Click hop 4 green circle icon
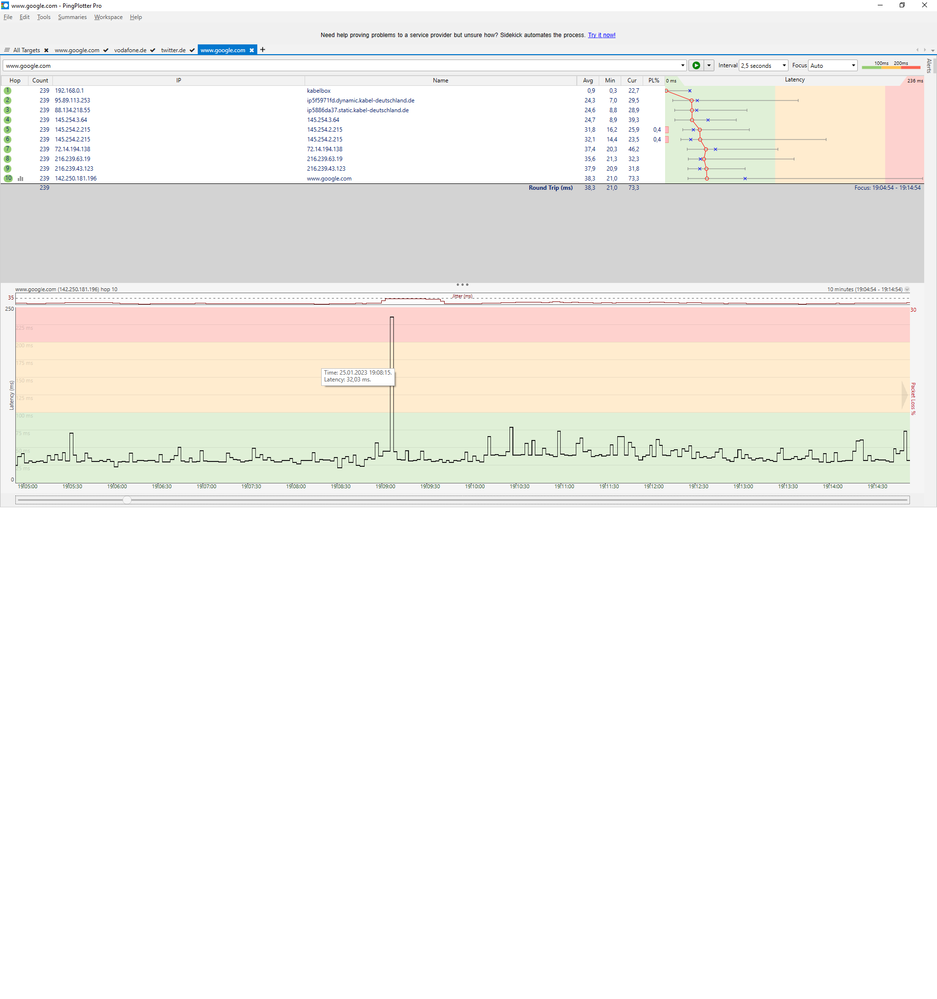The image size is (937, 999). pos(8,120)
